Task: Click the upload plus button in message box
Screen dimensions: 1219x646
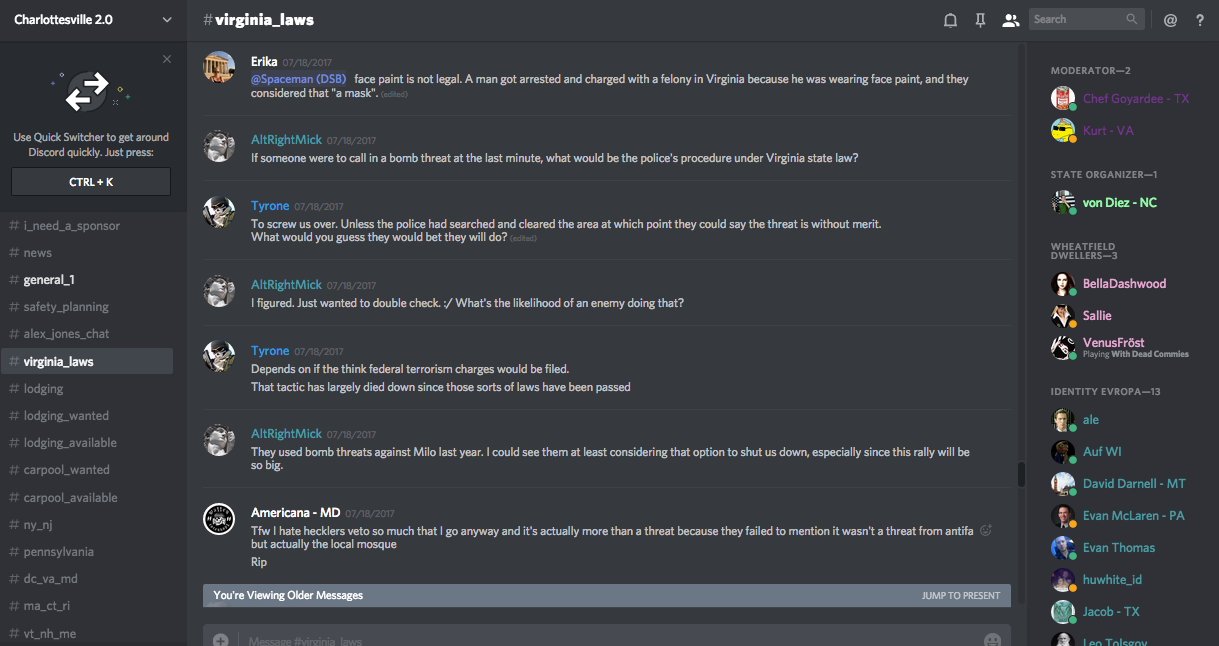Action: coord(220,639)
